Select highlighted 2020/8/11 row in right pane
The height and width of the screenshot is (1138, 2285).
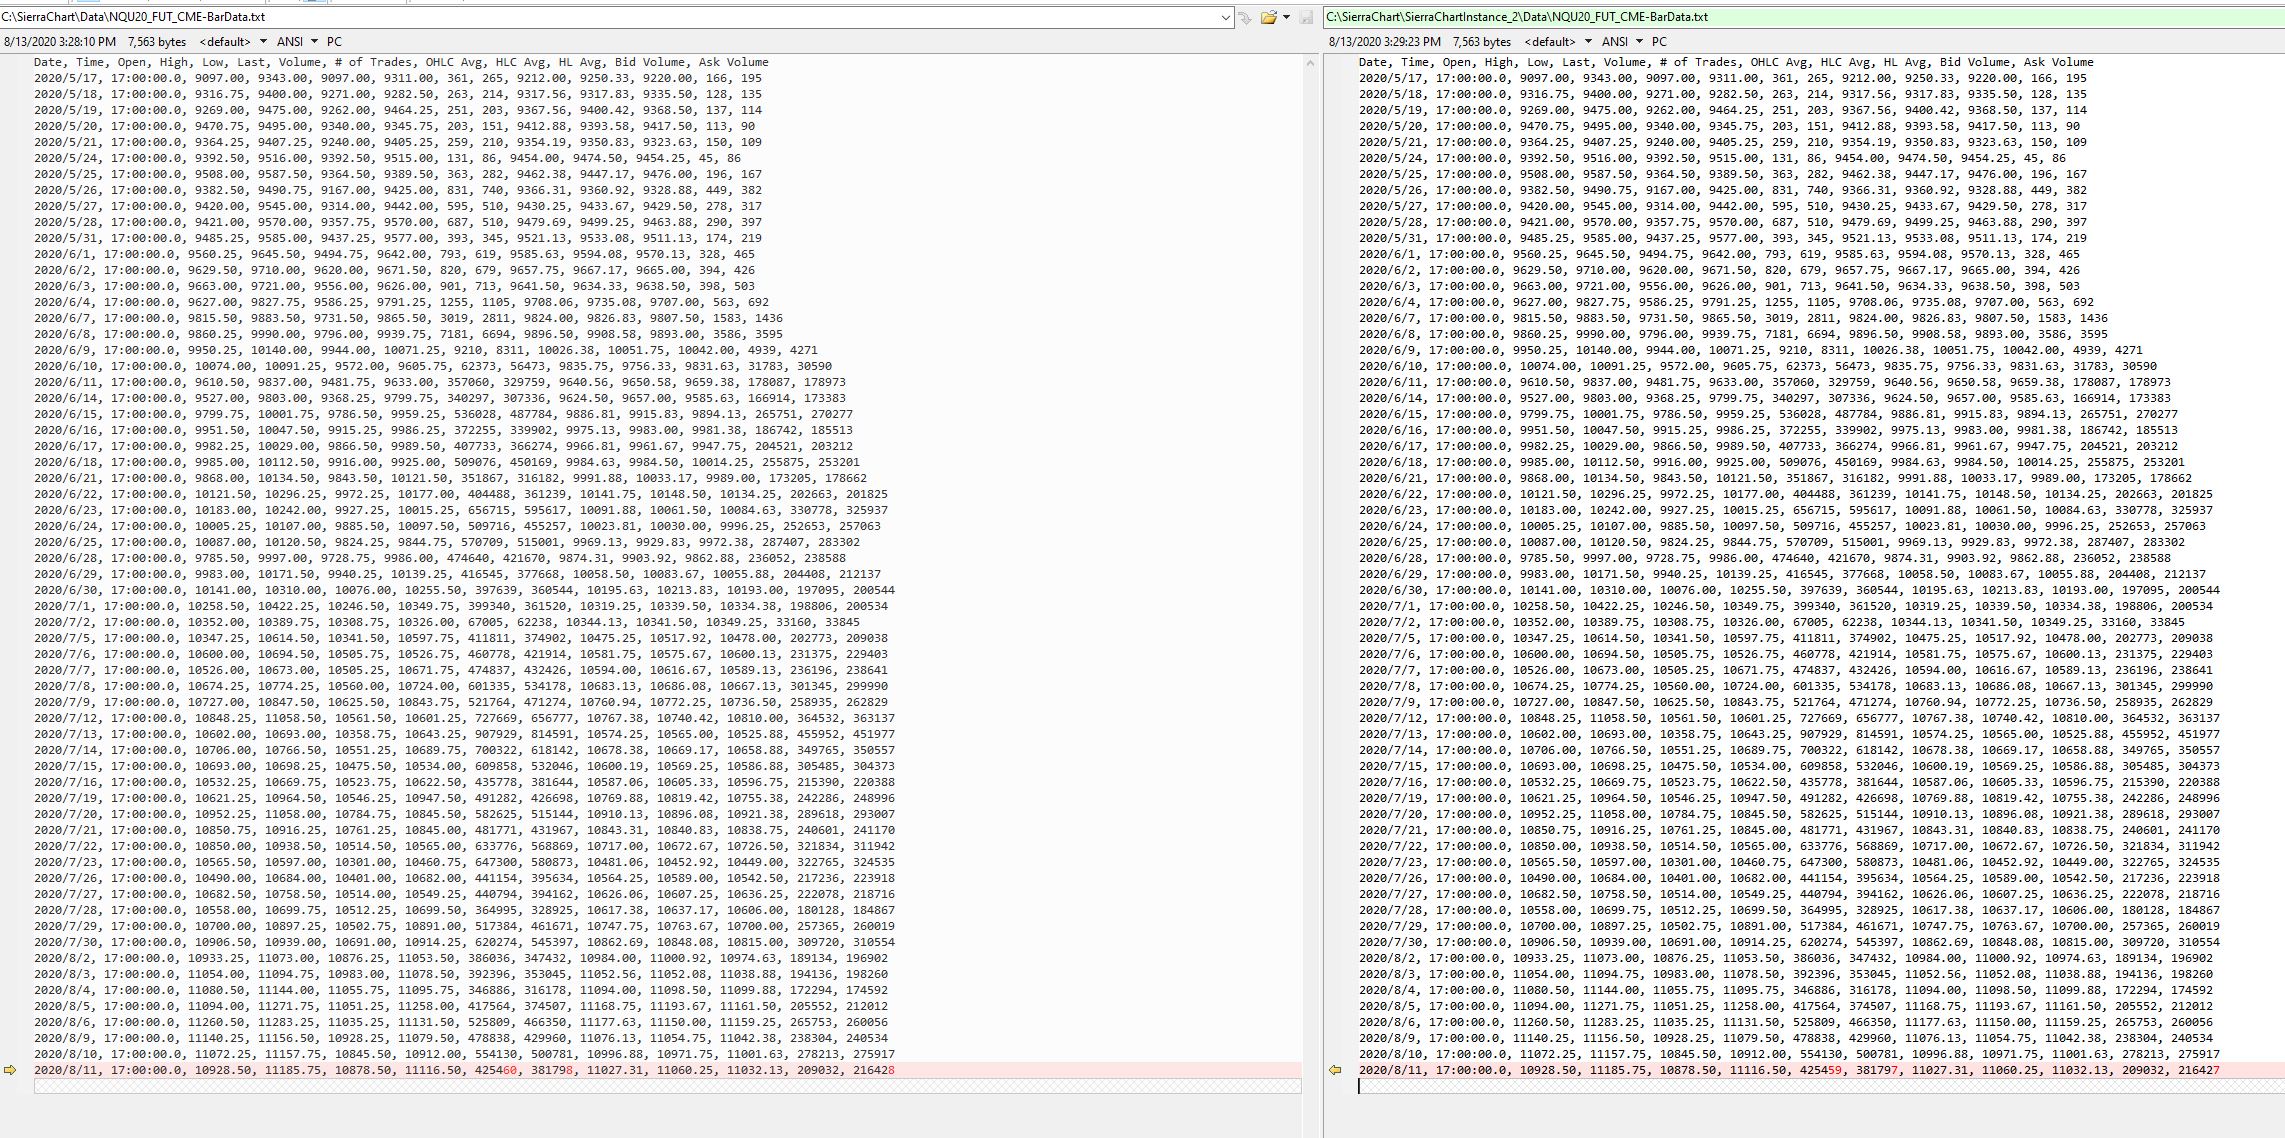tap(1789, 1070)
